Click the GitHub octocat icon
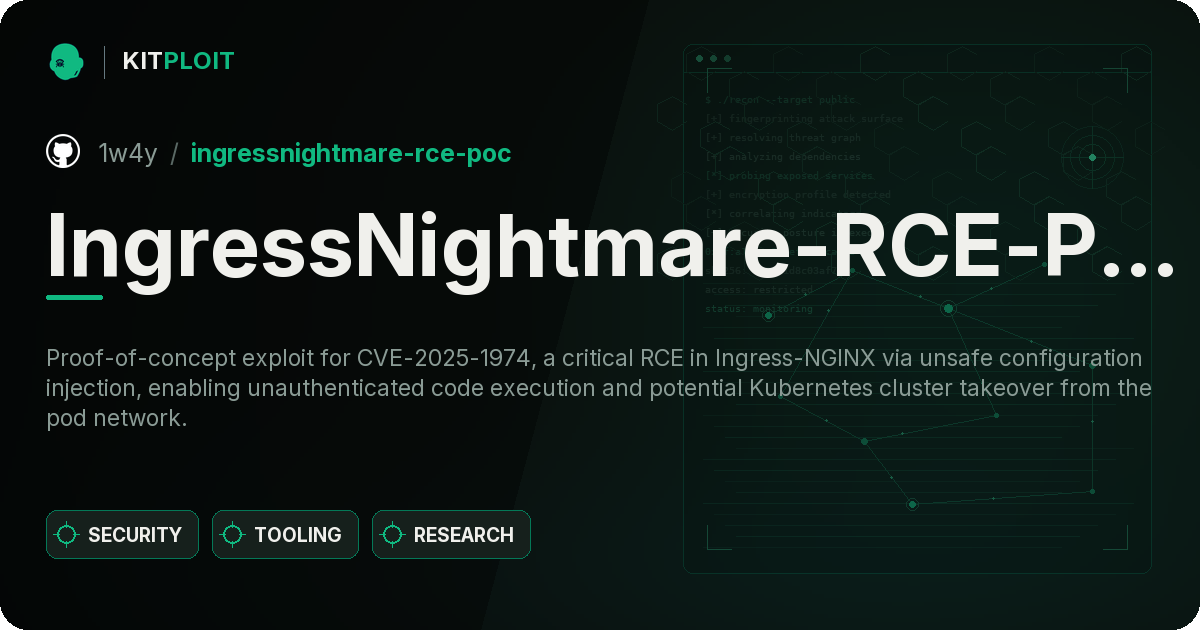1200x630 pixels. [x=63, y=152]
